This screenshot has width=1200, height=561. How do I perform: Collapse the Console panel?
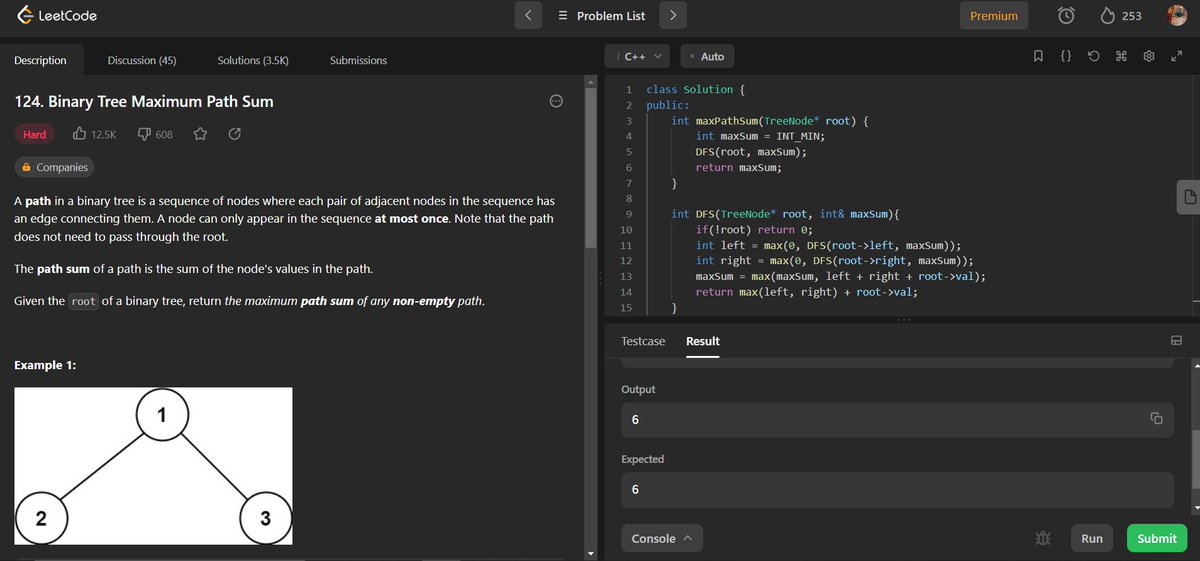coord(662,538)
